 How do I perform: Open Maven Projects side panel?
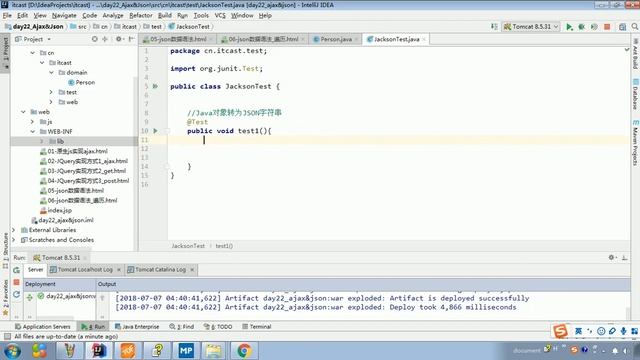635,142
